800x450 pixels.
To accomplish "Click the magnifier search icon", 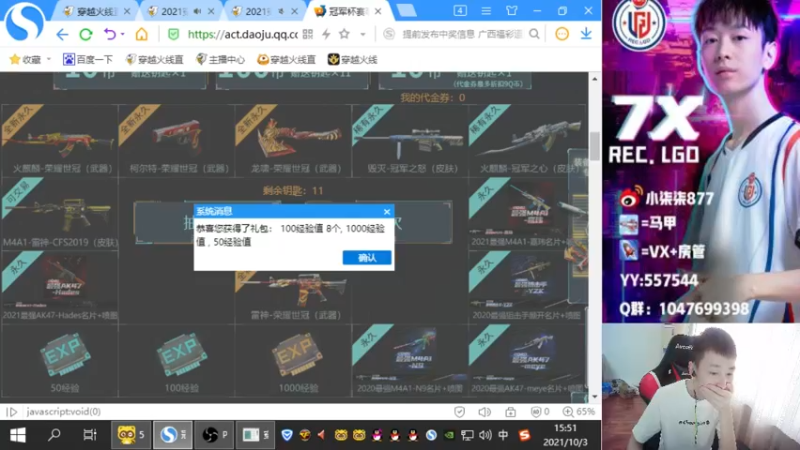I will [534, 34].
